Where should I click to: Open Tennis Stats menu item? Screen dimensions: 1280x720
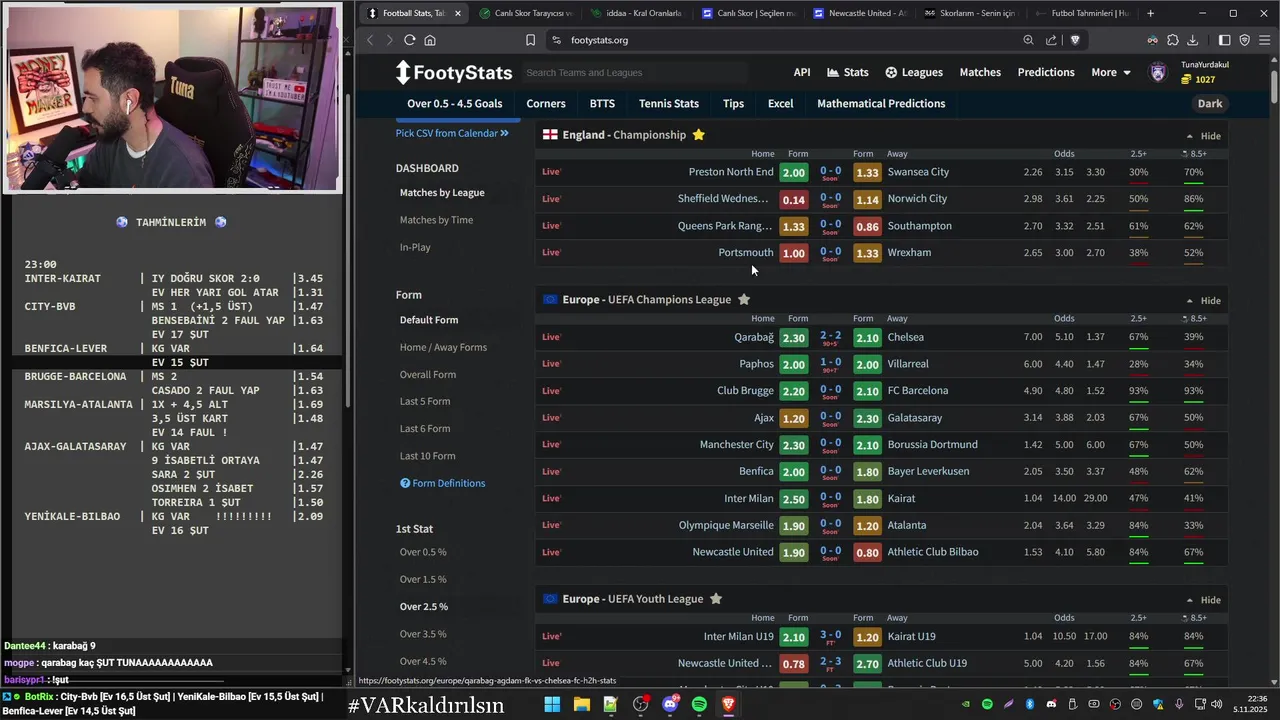point(669,104)
